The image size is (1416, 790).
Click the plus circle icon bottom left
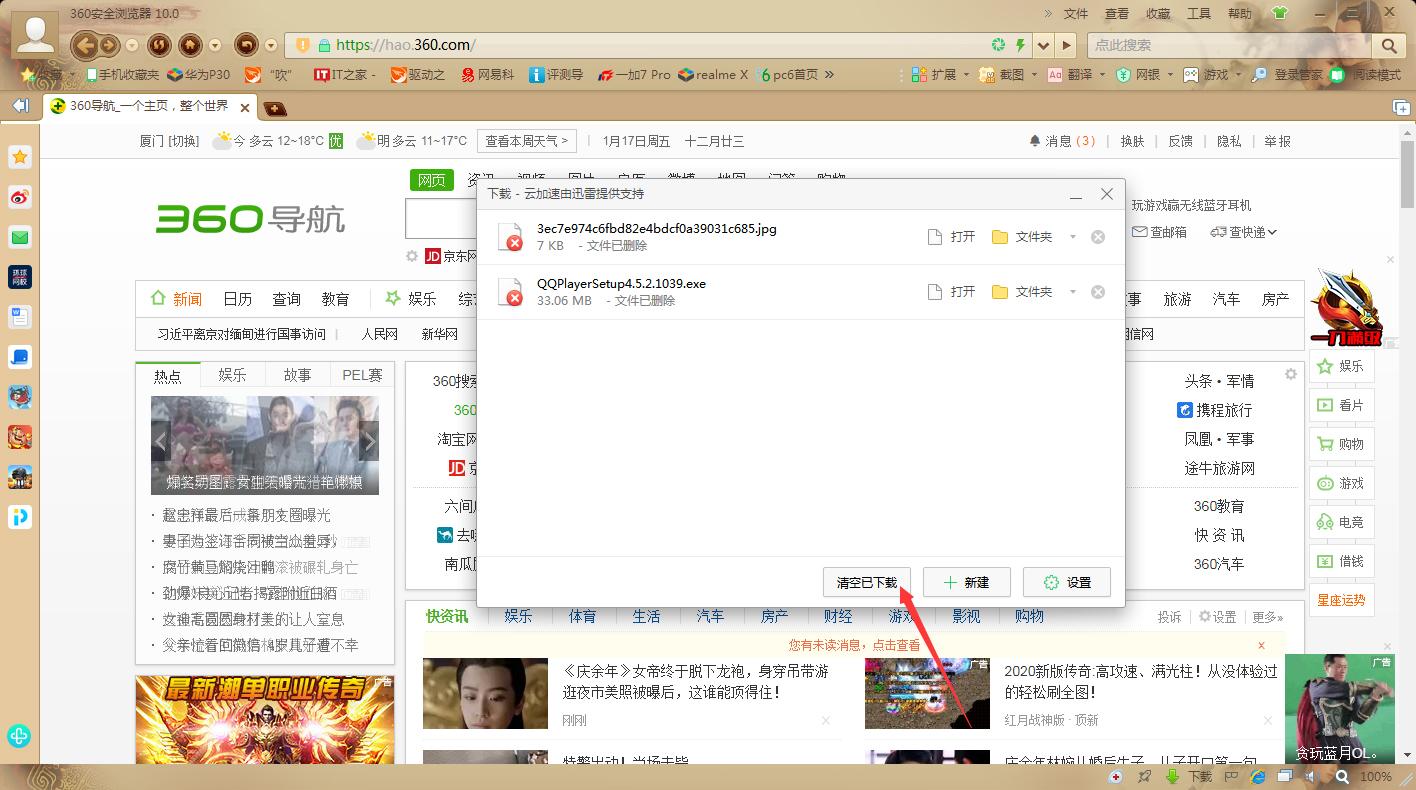[19, 736]
